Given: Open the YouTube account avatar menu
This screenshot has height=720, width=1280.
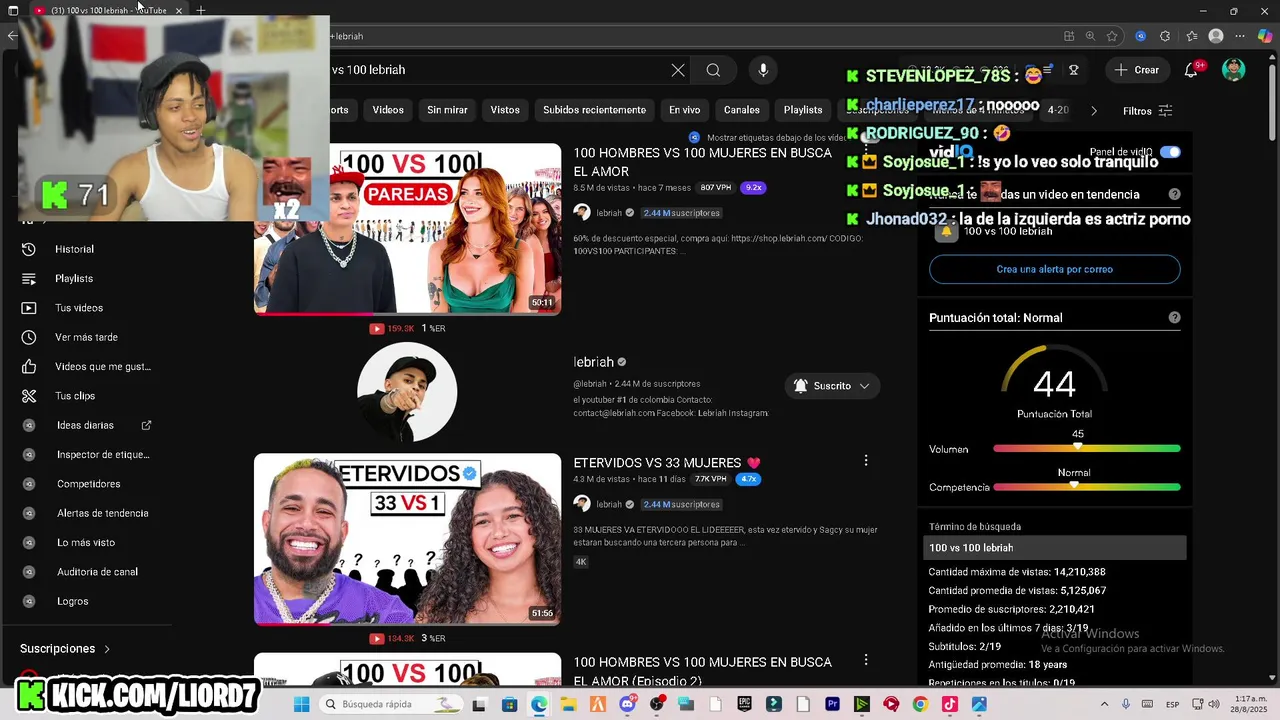Looking at the screenshot, I should pos(1234,70).
